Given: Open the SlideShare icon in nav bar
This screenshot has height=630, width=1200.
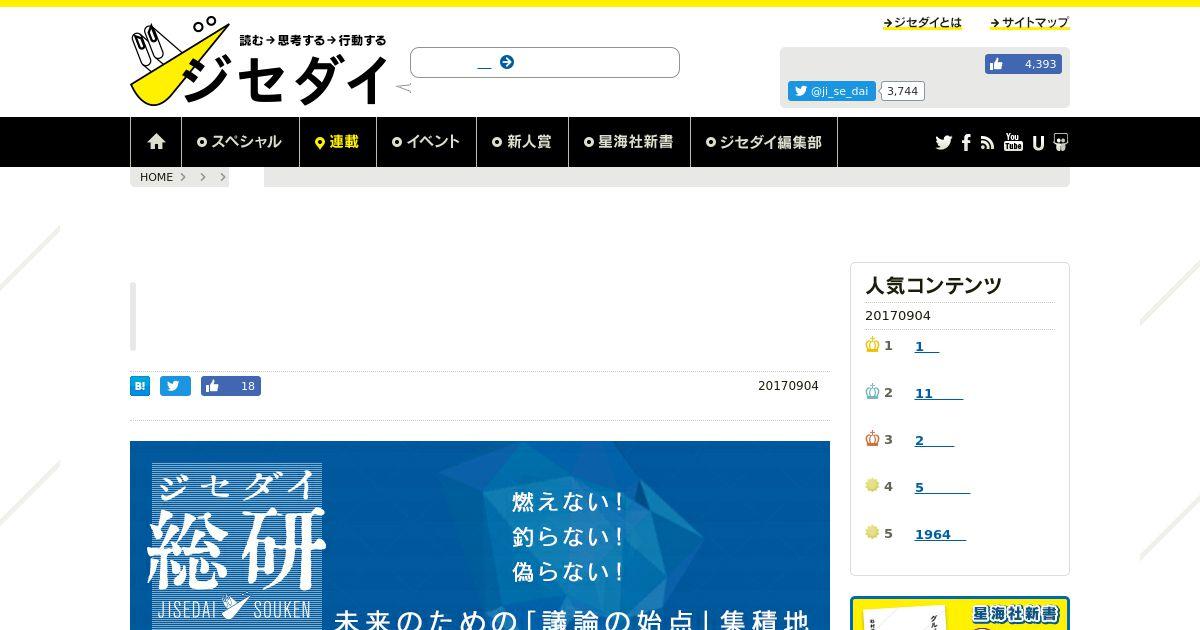Looking at the screenshot, I should (x=1061, y=142).
